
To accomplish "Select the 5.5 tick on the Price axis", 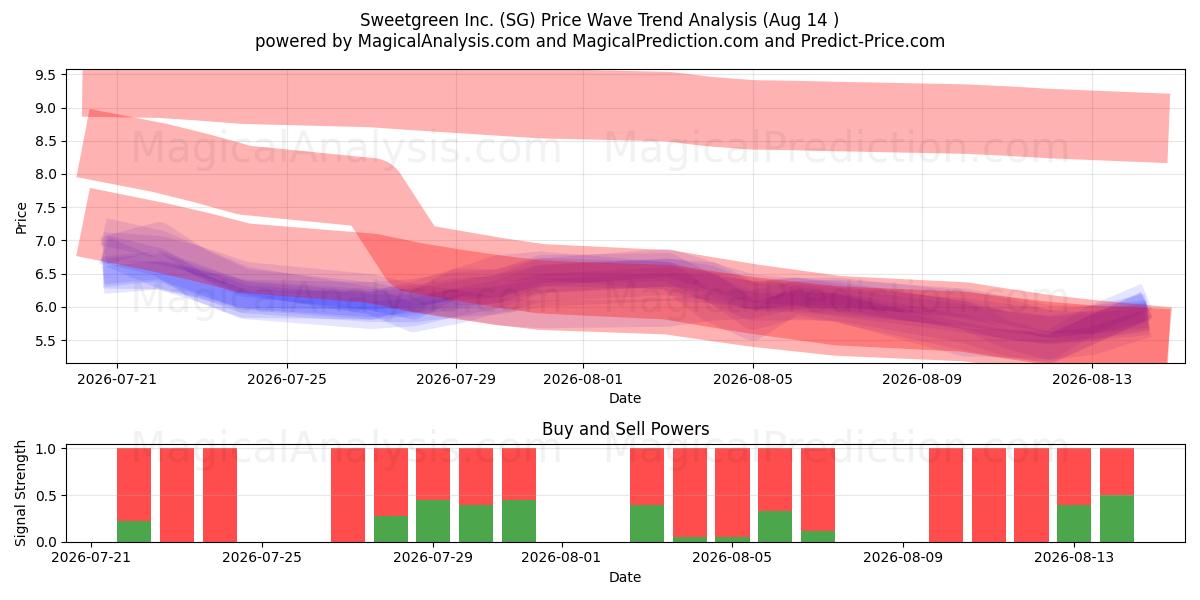I will coord(47,340).
